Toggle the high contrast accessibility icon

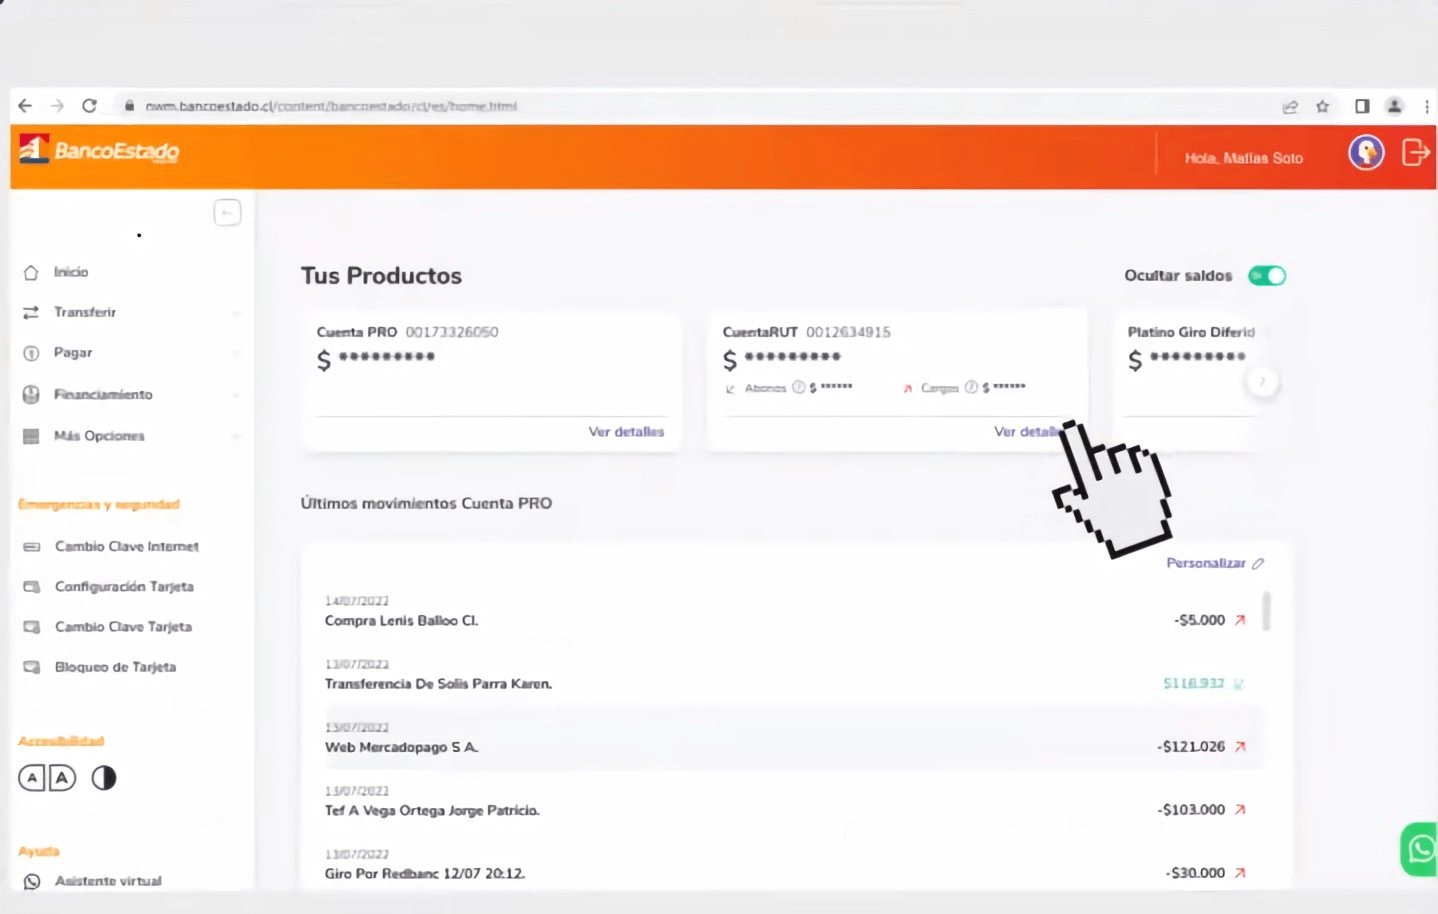tap(104, 778)
